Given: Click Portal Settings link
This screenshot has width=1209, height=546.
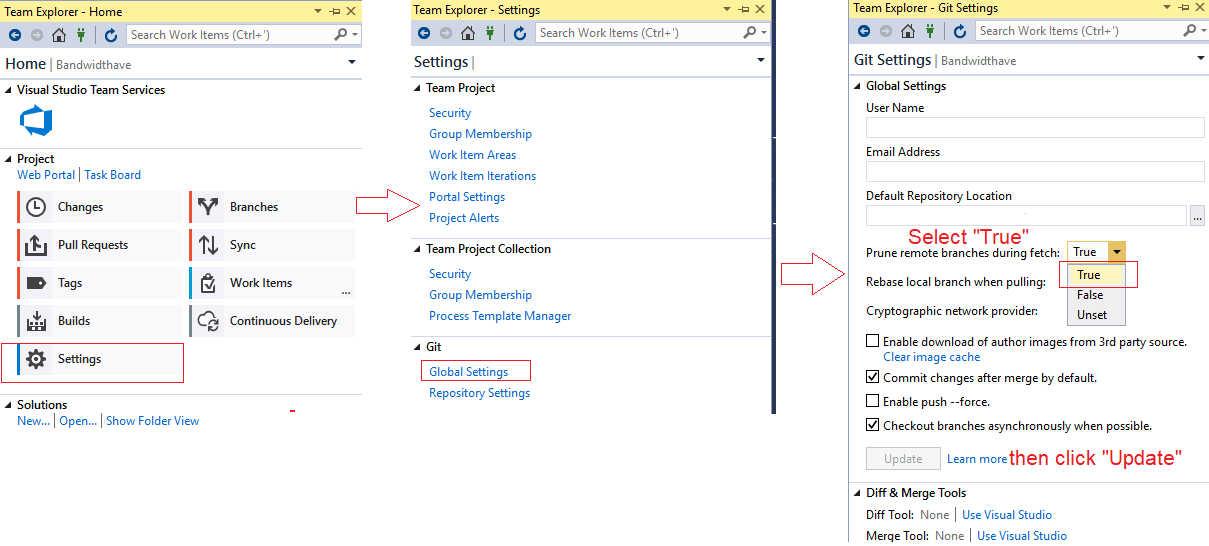Looking at the screenshot, I should pos(467,197).
